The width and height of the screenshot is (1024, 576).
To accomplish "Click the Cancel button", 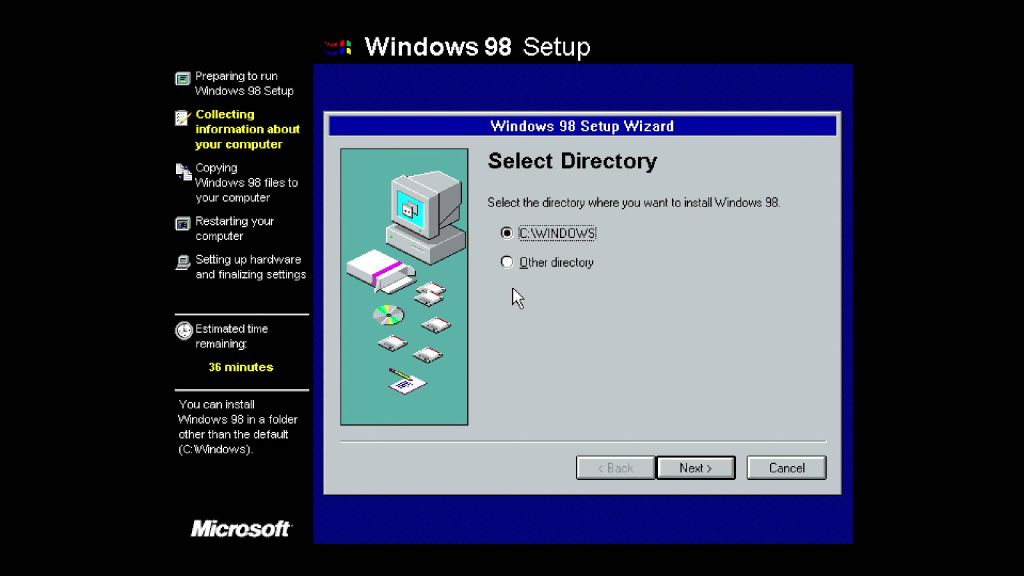I will click(x=786, y=468).
